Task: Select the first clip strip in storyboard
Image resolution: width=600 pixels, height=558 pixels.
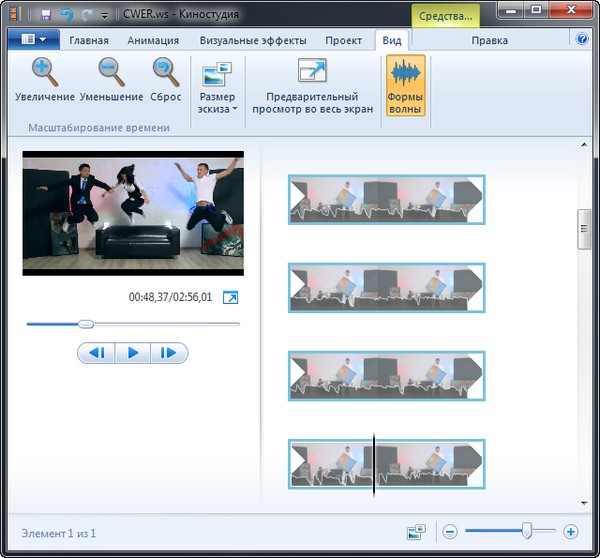Action: click(x=386, y=199)
